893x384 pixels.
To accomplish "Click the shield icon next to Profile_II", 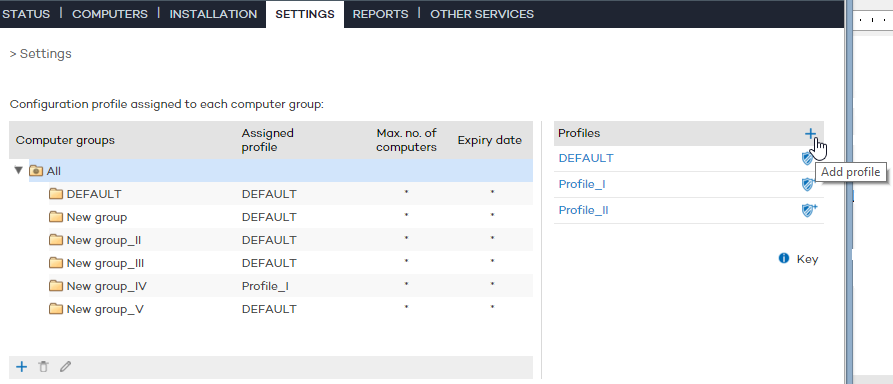I will pos(809,210).
